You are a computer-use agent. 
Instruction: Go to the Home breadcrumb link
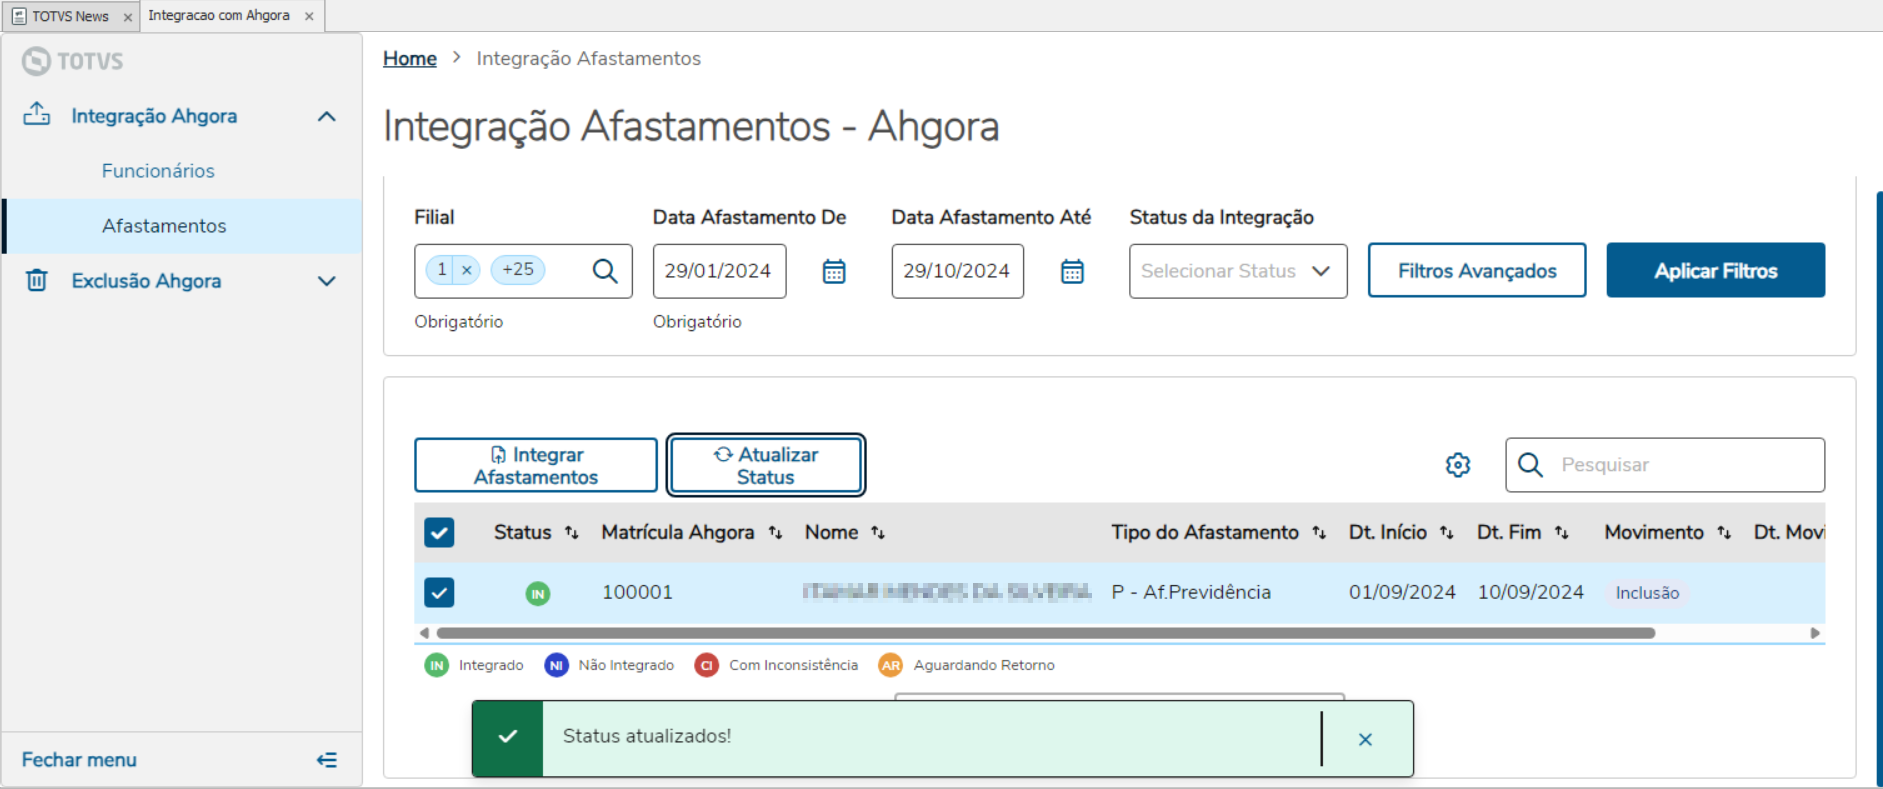[x=410, y=59]
